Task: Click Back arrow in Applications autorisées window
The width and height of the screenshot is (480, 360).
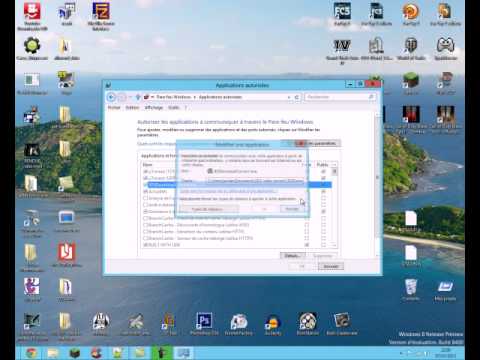Action: pyautogui.click(x=112, y=97)
